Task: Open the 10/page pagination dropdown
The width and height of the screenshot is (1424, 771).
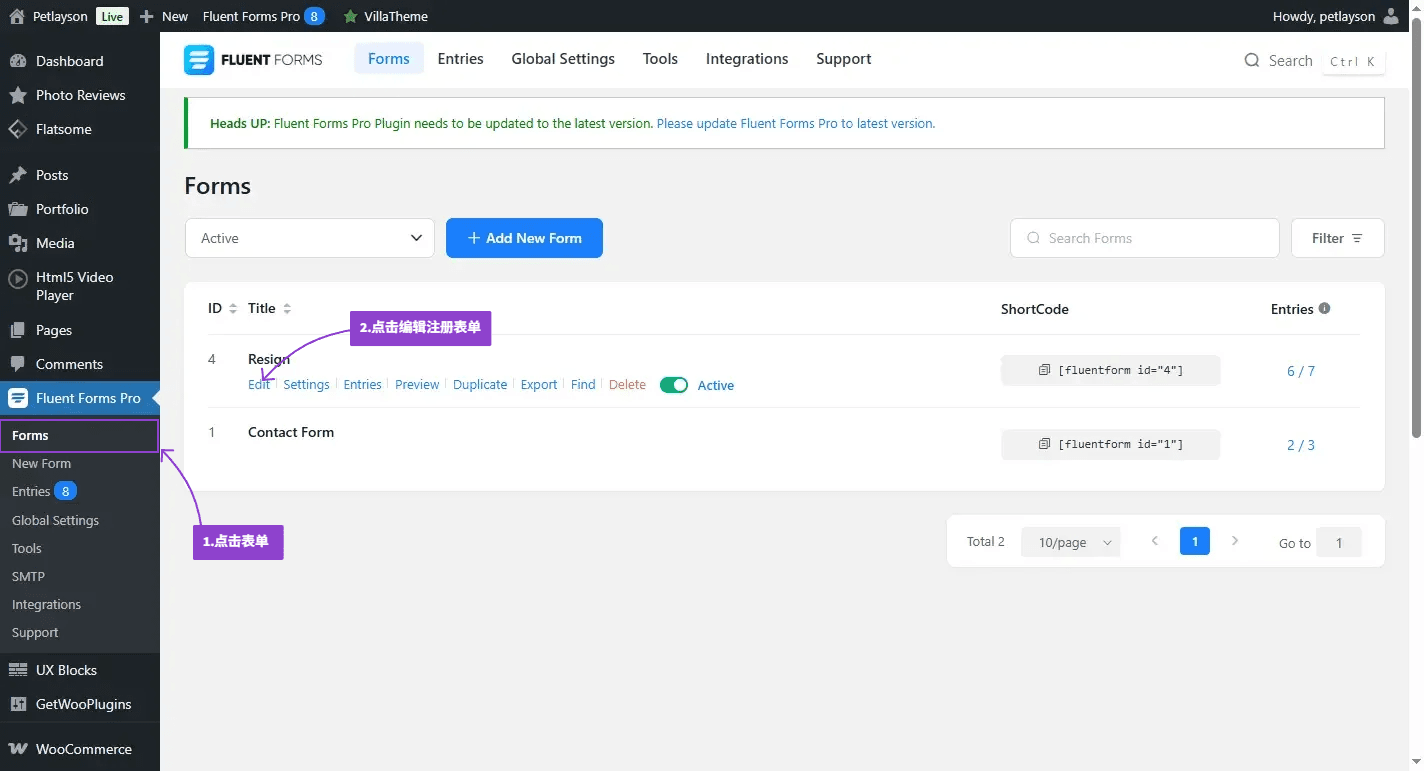Action: [1071, 542]
